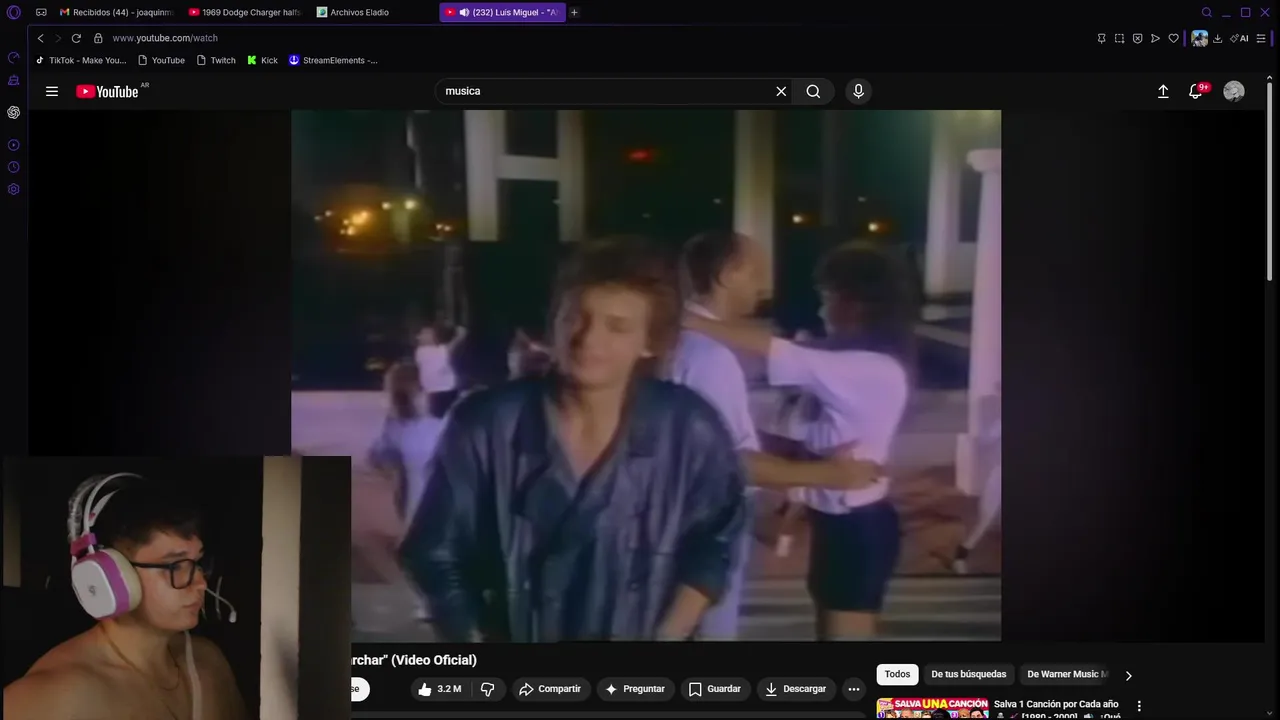Image resolution: width=1280 pixels, height=720 pixels.
Task: Click the Compartir share button
Action: point(549,689)
